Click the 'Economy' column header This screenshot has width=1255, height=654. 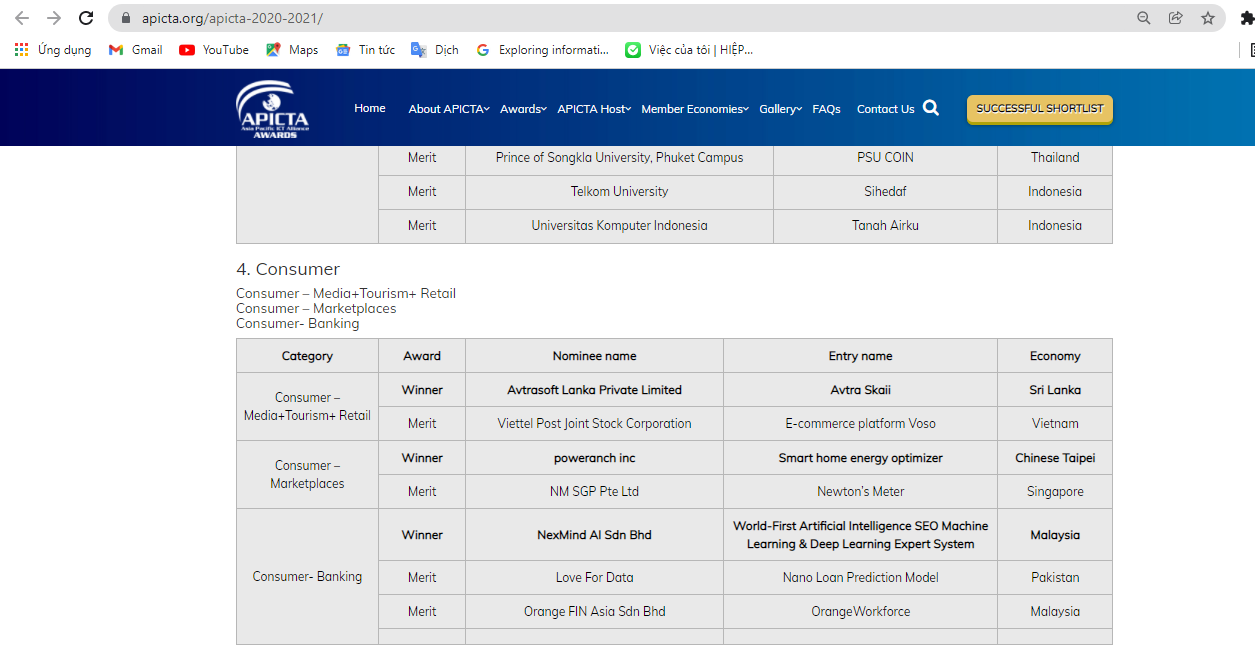(1055, 356)
